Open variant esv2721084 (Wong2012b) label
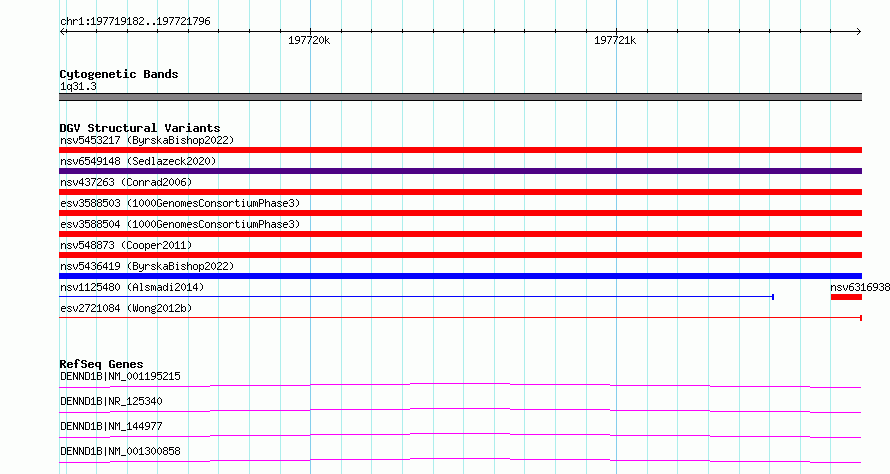890x474 pixels. point(126,308)
